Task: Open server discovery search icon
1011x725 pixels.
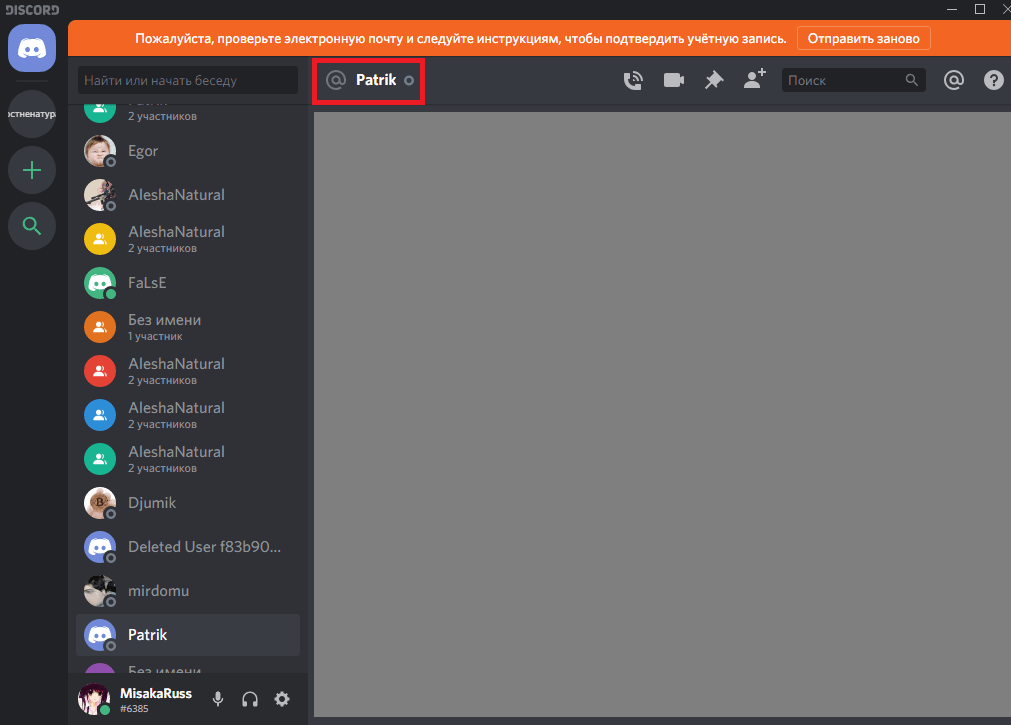Action: tap(32, 227)
